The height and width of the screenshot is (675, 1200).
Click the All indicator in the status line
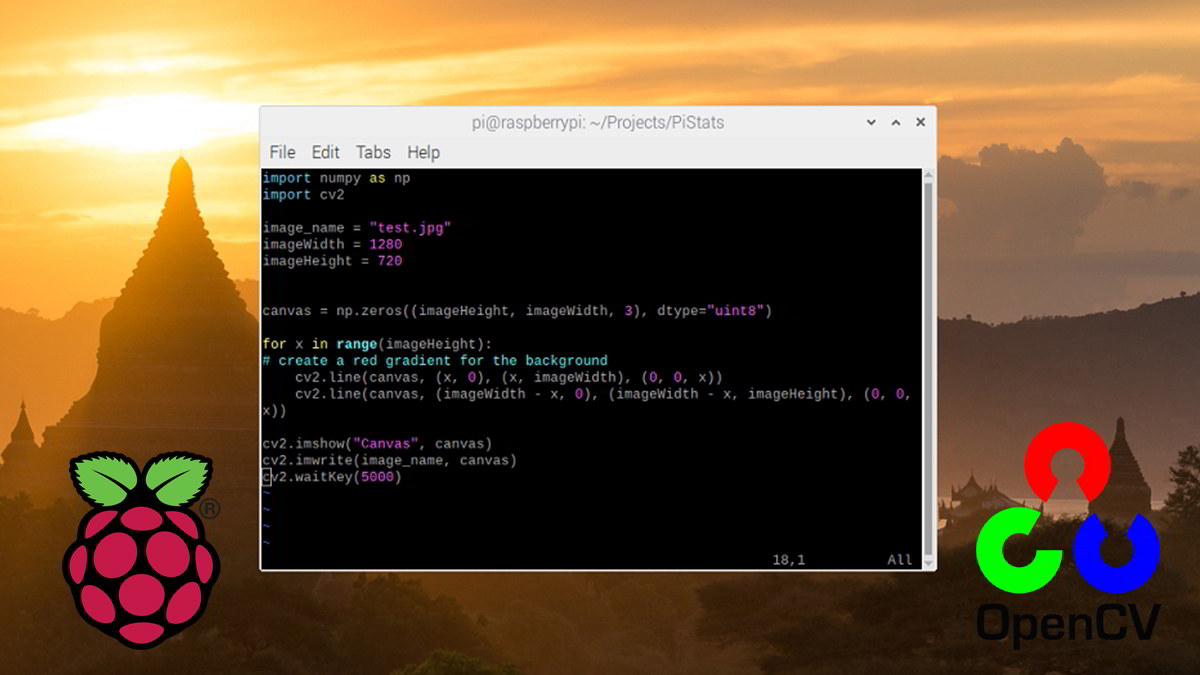(898, 560)
